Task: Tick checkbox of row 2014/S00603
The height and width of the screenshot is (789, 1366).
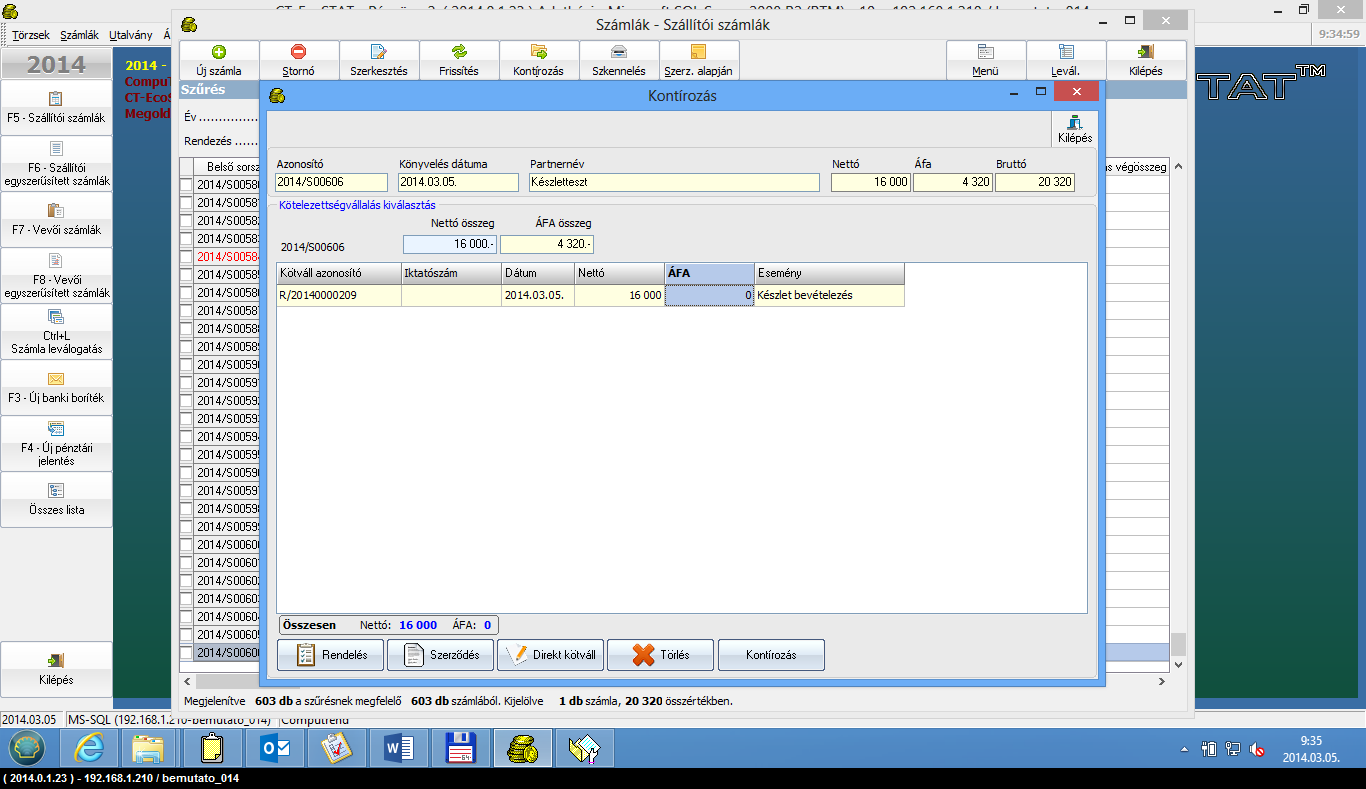Action: click(187, 599)
